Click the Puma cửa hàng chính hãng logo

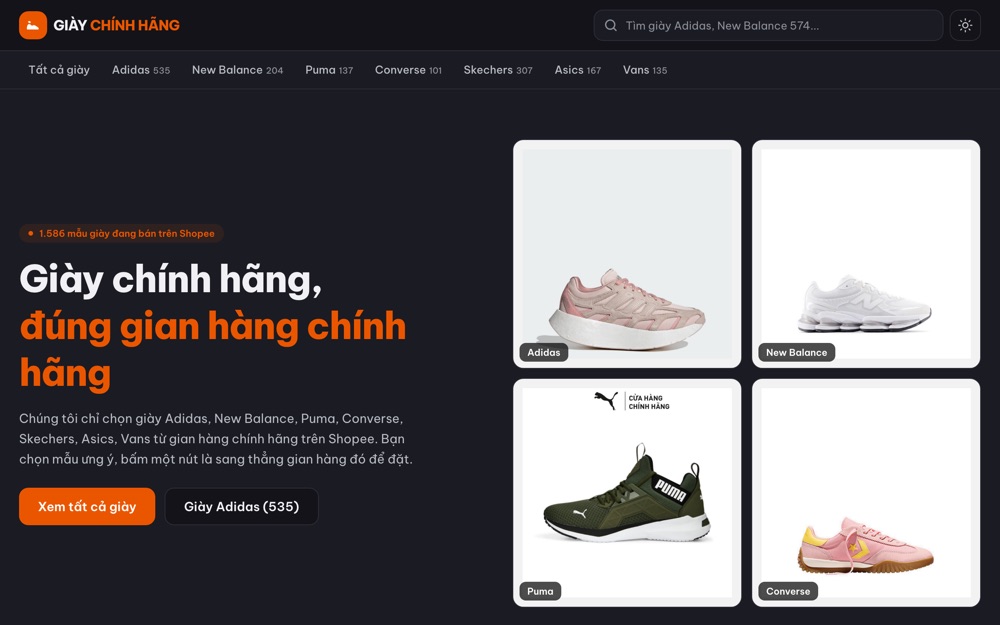pyautogui.click(x=631, y=401)
